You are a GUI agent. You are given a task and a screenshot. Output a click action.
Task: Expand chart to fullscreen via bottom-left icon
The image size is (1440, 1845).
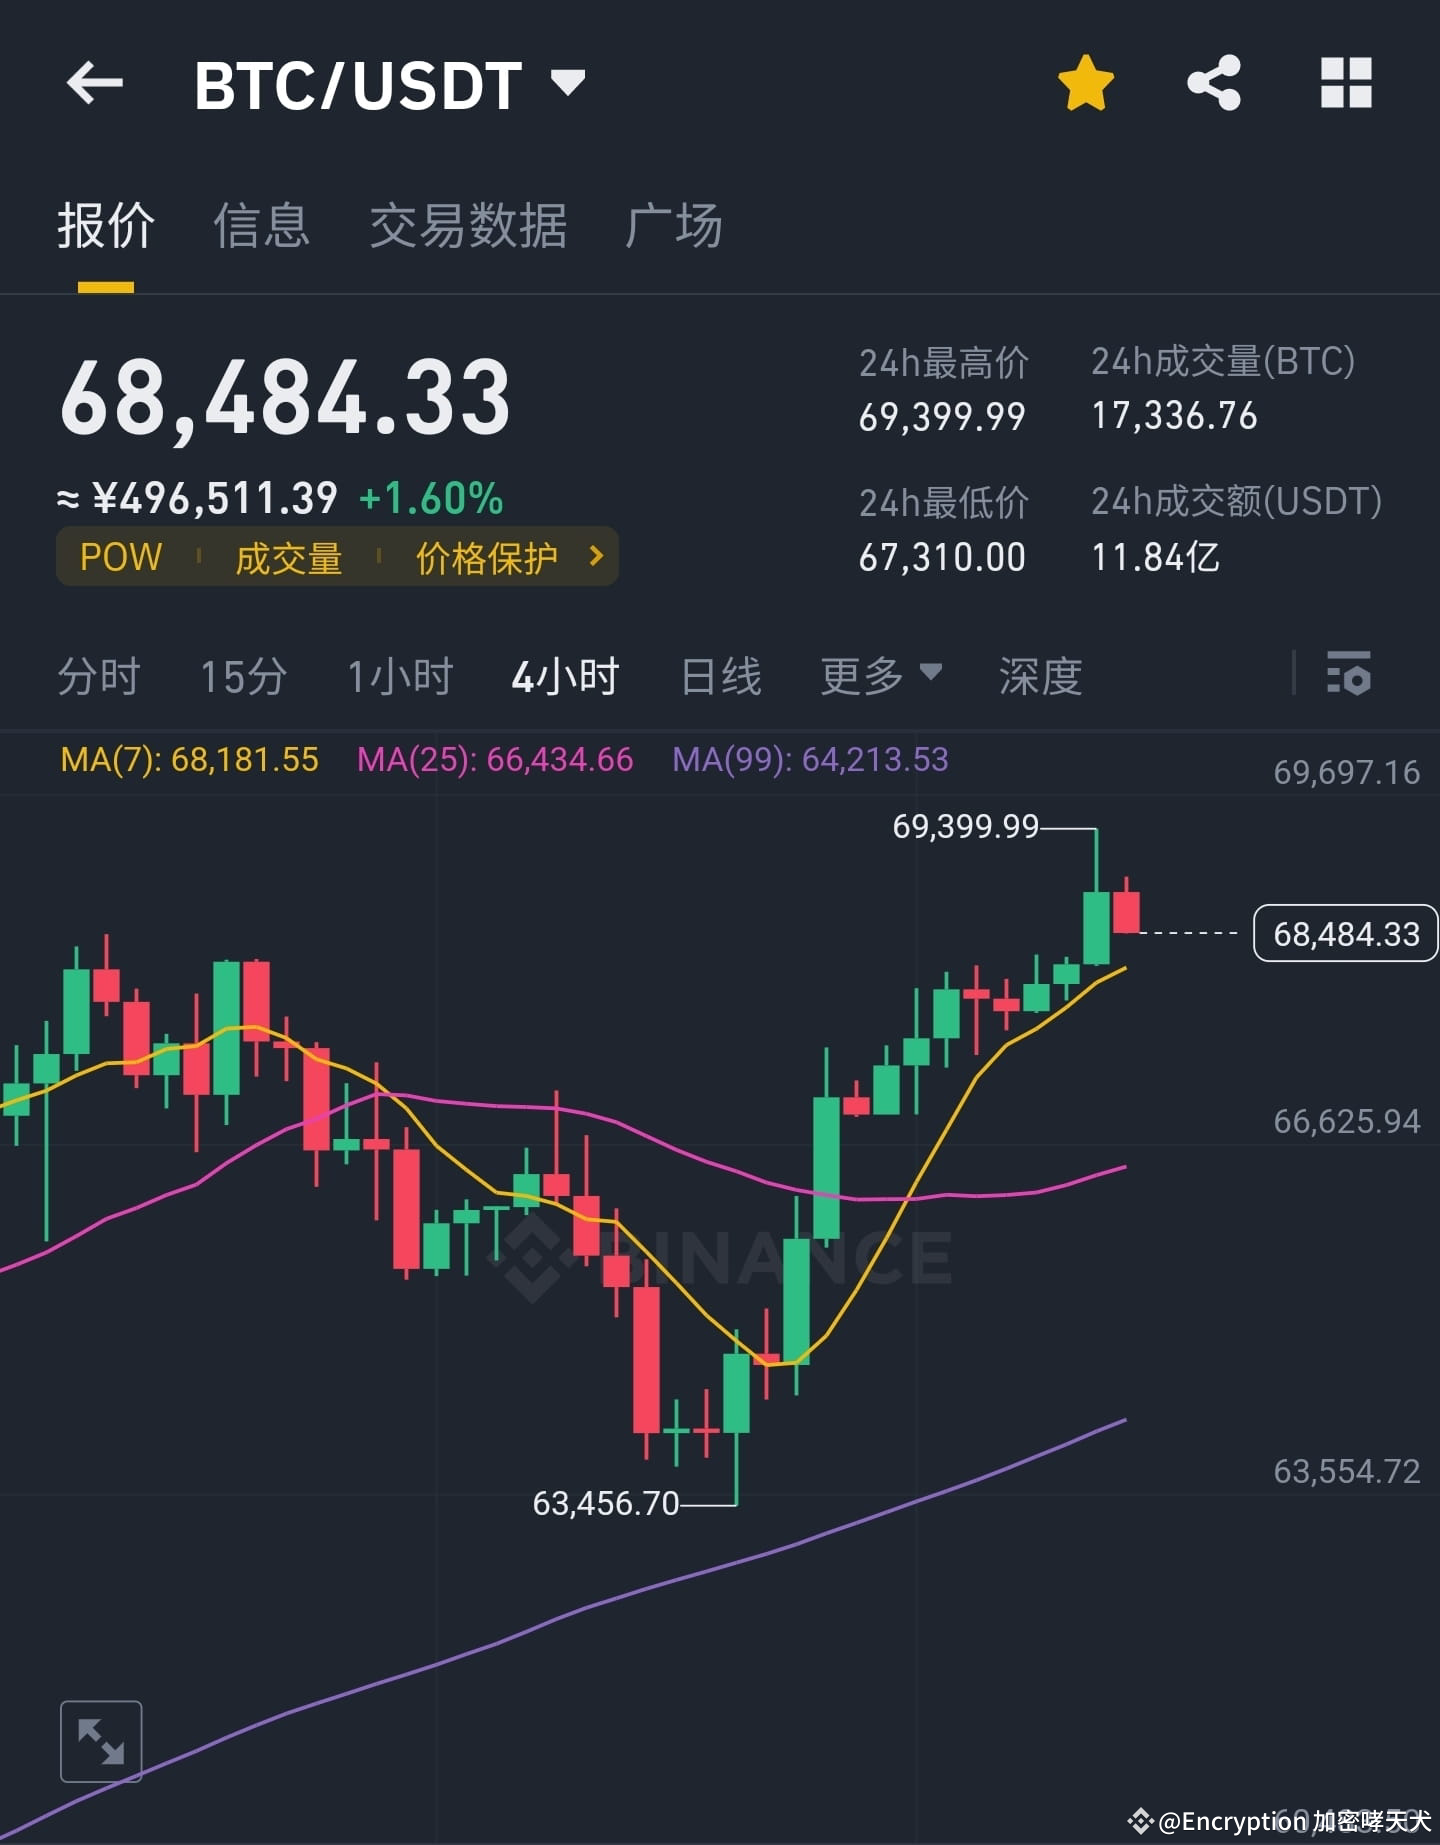click(101, 1740)
